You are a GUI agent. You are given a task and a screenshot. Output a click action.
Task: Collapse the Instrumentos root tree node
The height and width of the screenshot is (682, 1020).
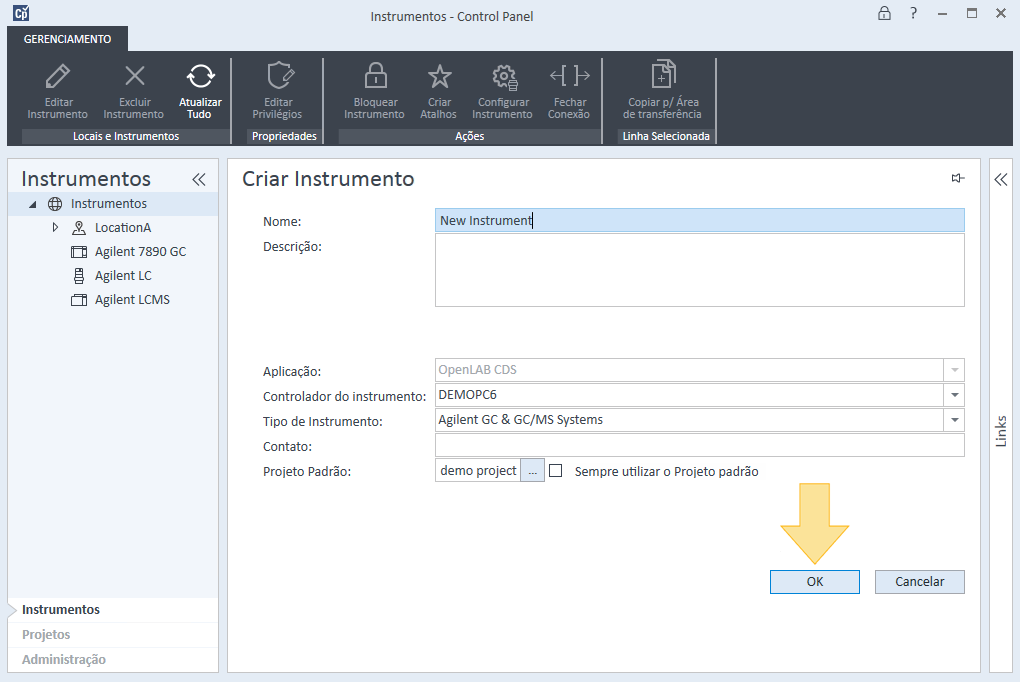pyautogui.click(x=33, y=204)
